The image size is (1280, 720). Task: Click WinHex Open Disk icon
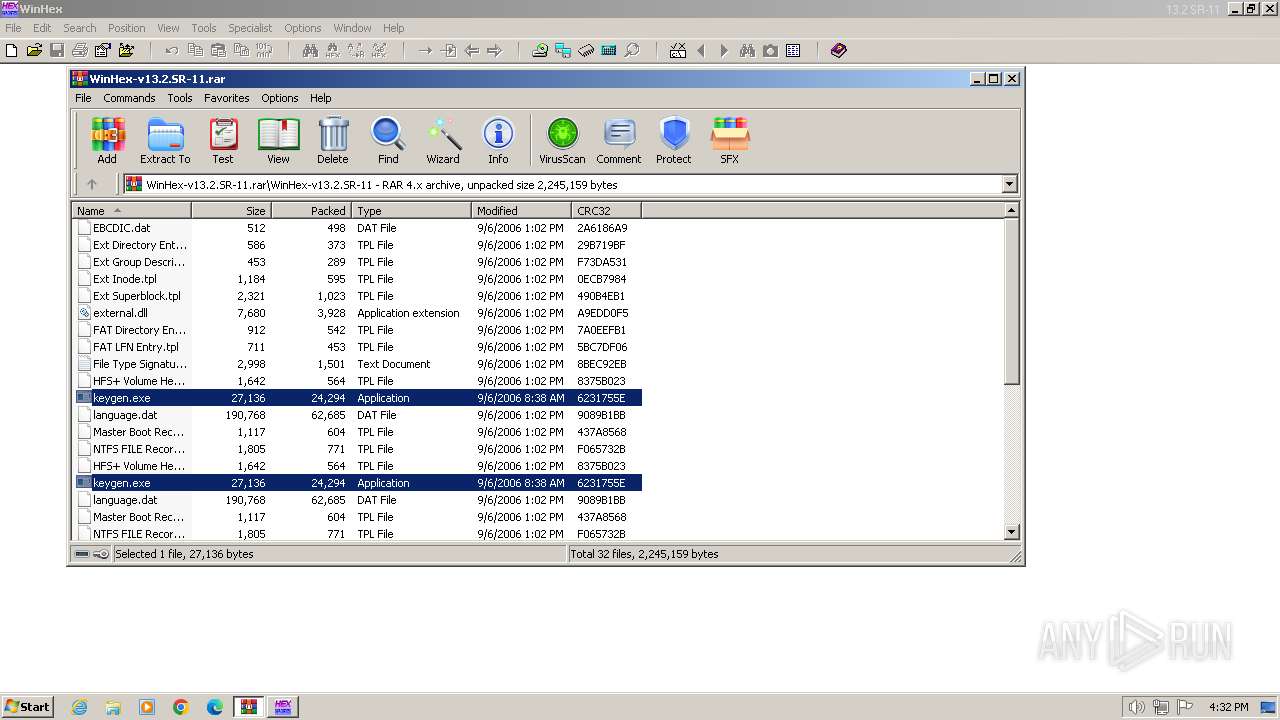coord(540,50)
